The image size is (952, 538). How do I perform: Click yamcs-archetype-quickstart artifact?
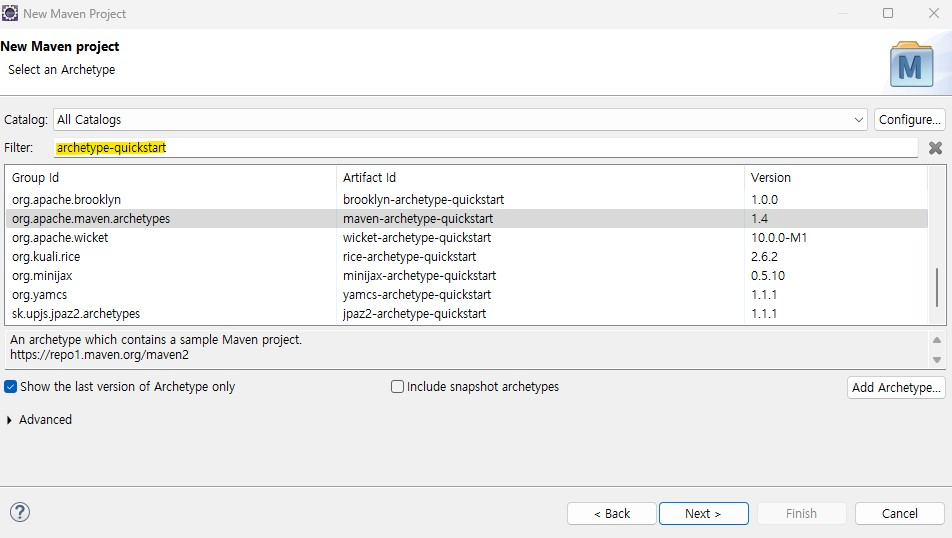[416, 295]
